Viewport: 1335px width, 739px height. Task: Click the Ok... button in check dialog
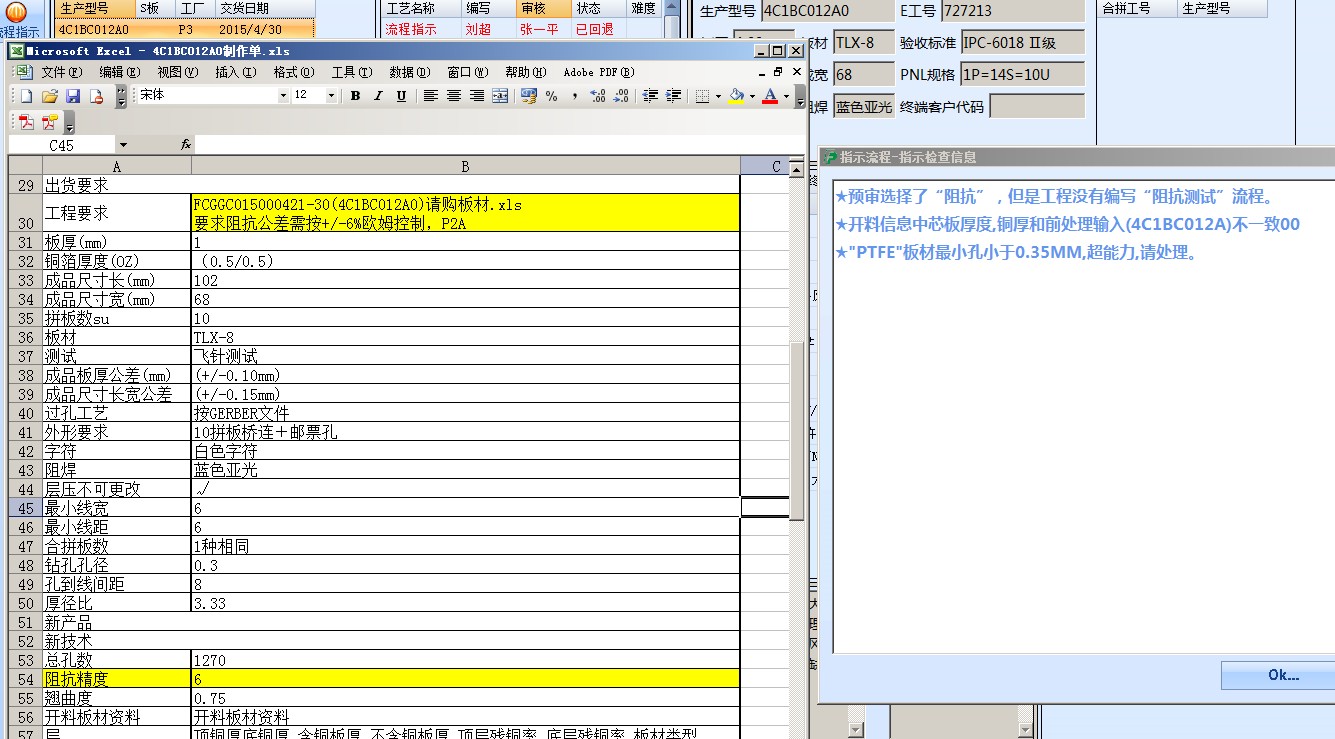(1283, 675)
